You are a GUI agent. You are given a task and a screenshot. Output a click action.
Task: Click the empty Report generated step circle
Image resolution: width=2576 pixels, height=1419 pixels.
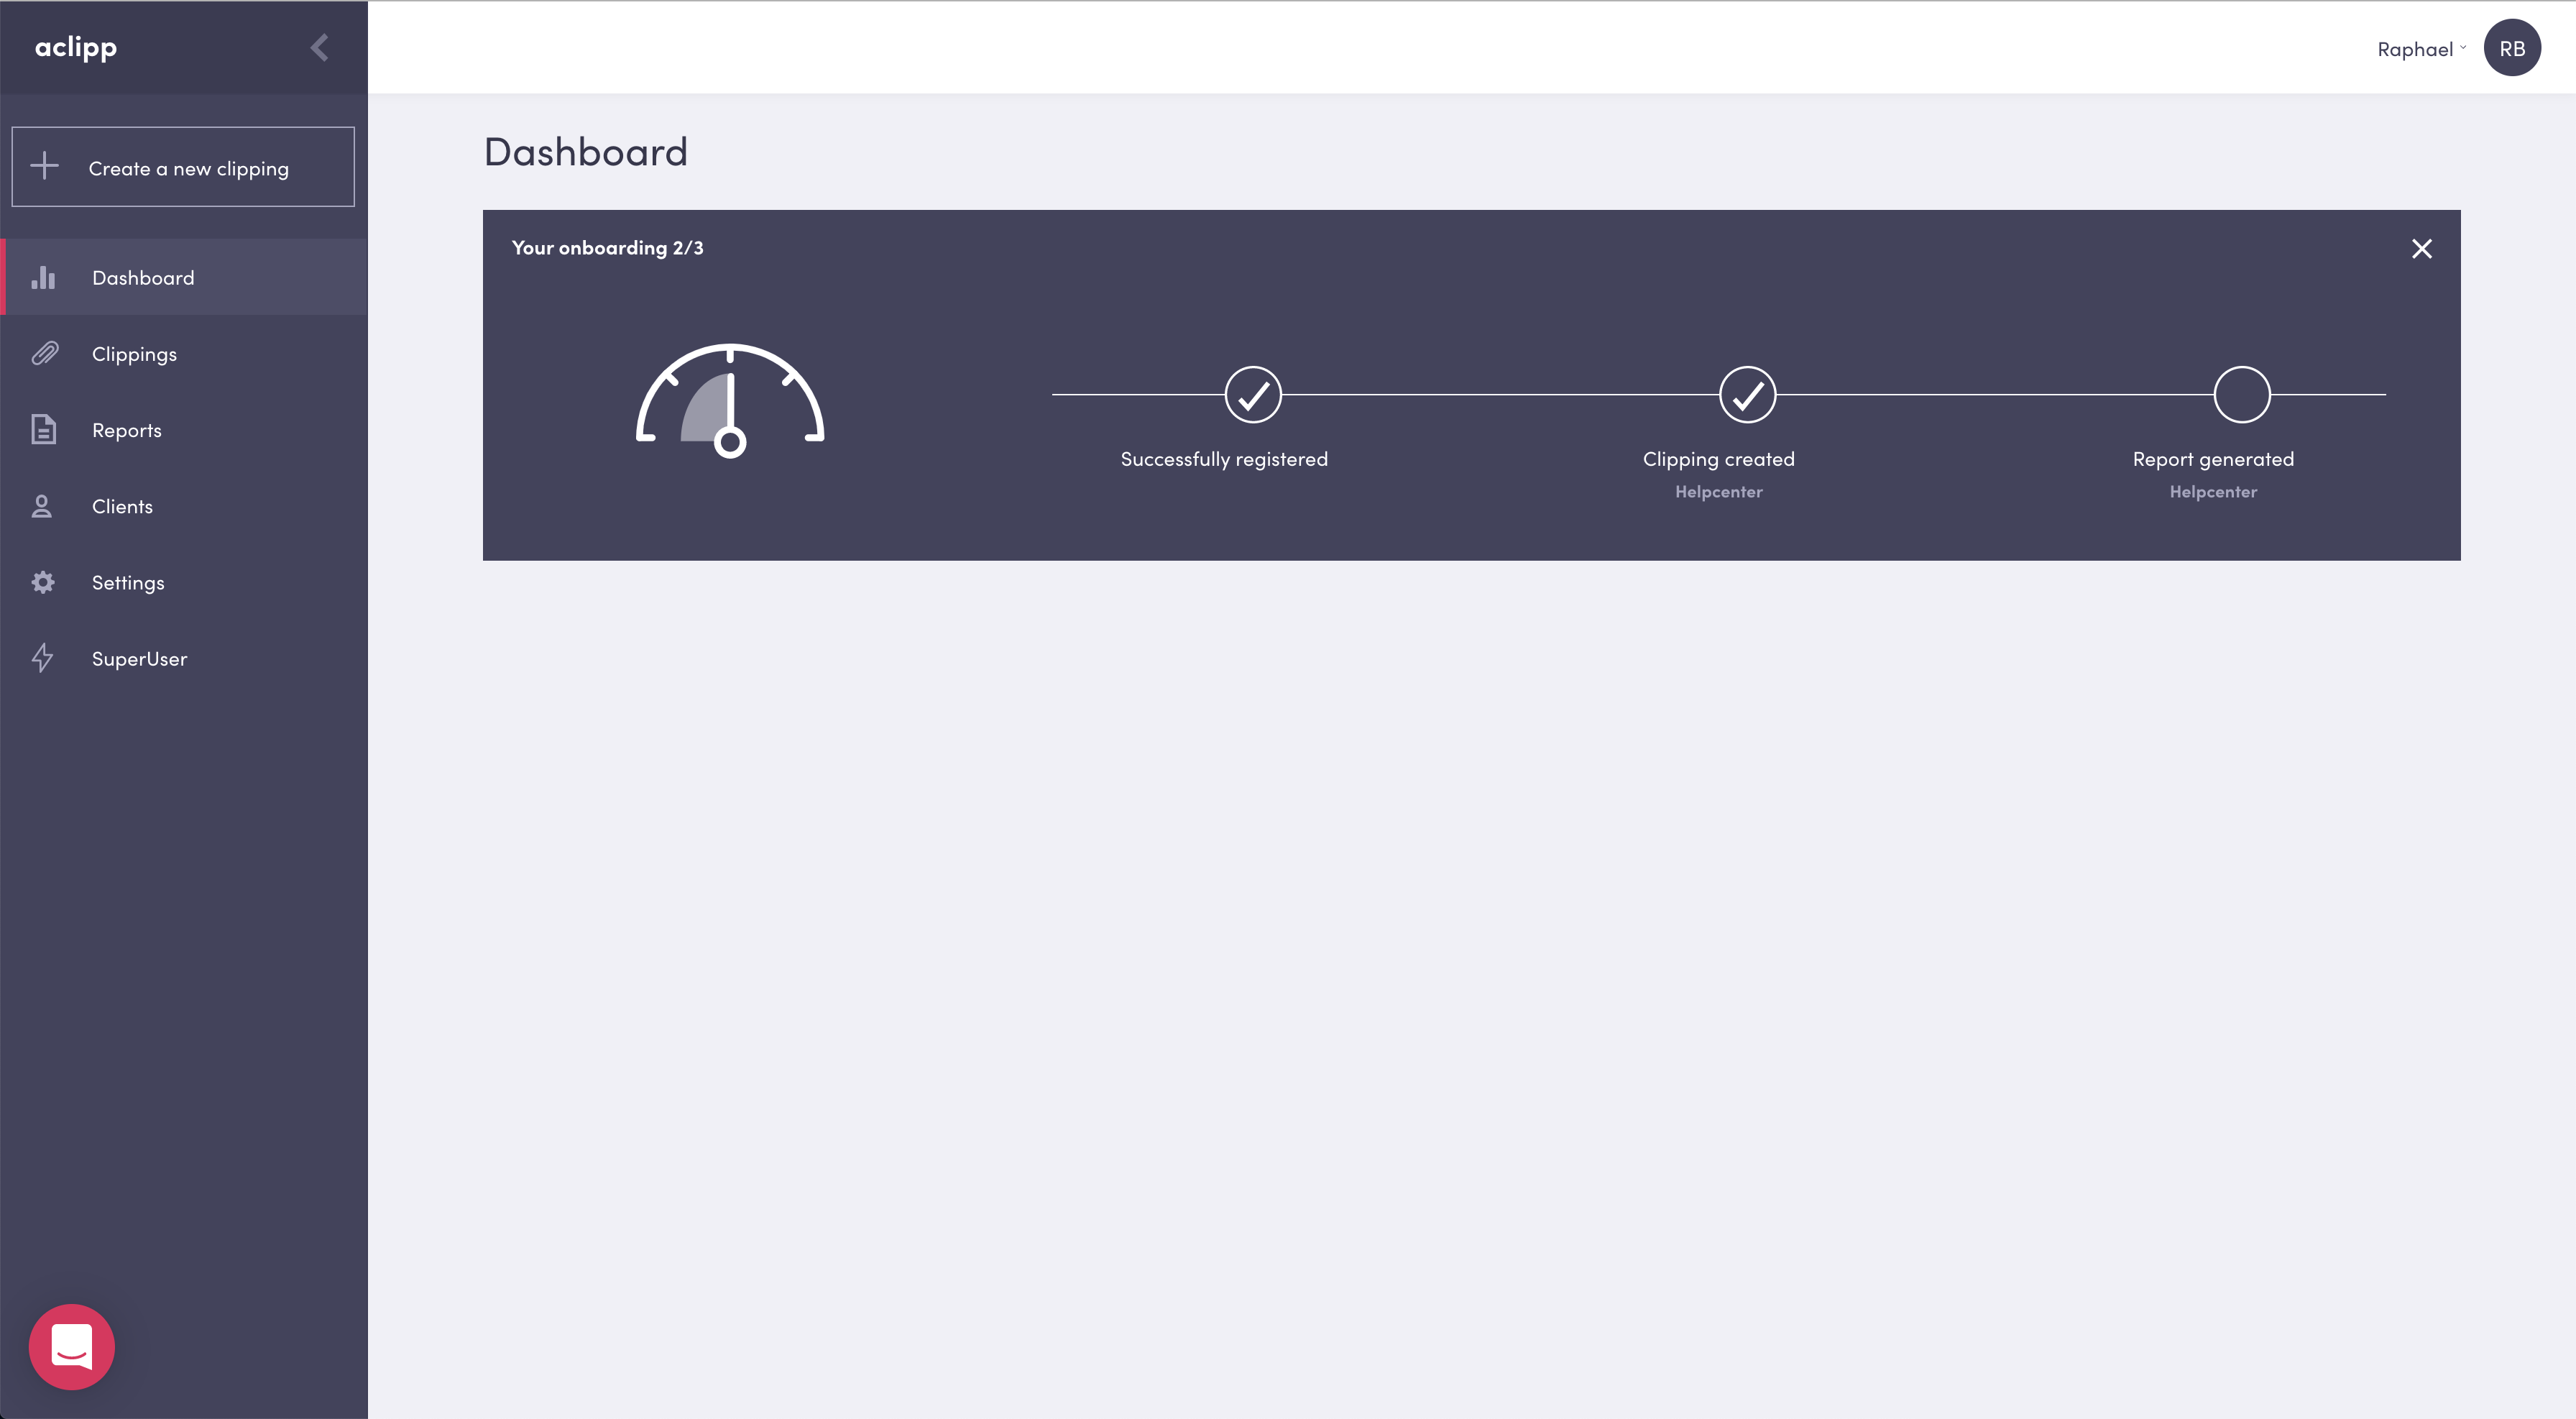coord(2241,395)
